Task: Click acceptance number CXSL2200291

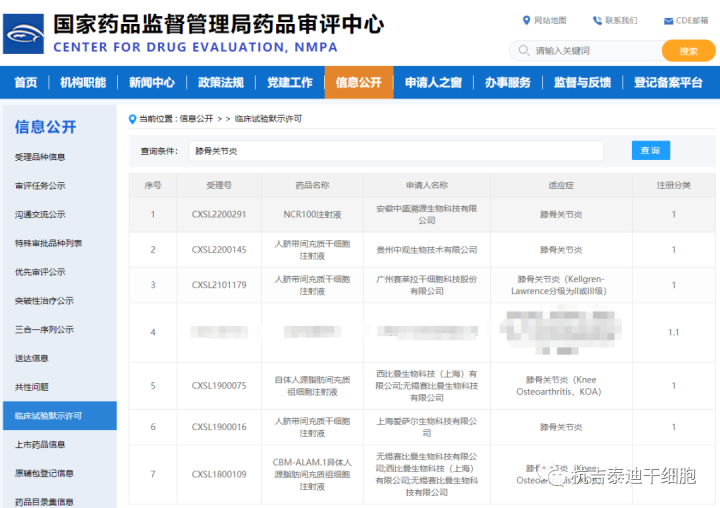Action: pos(219,214)
